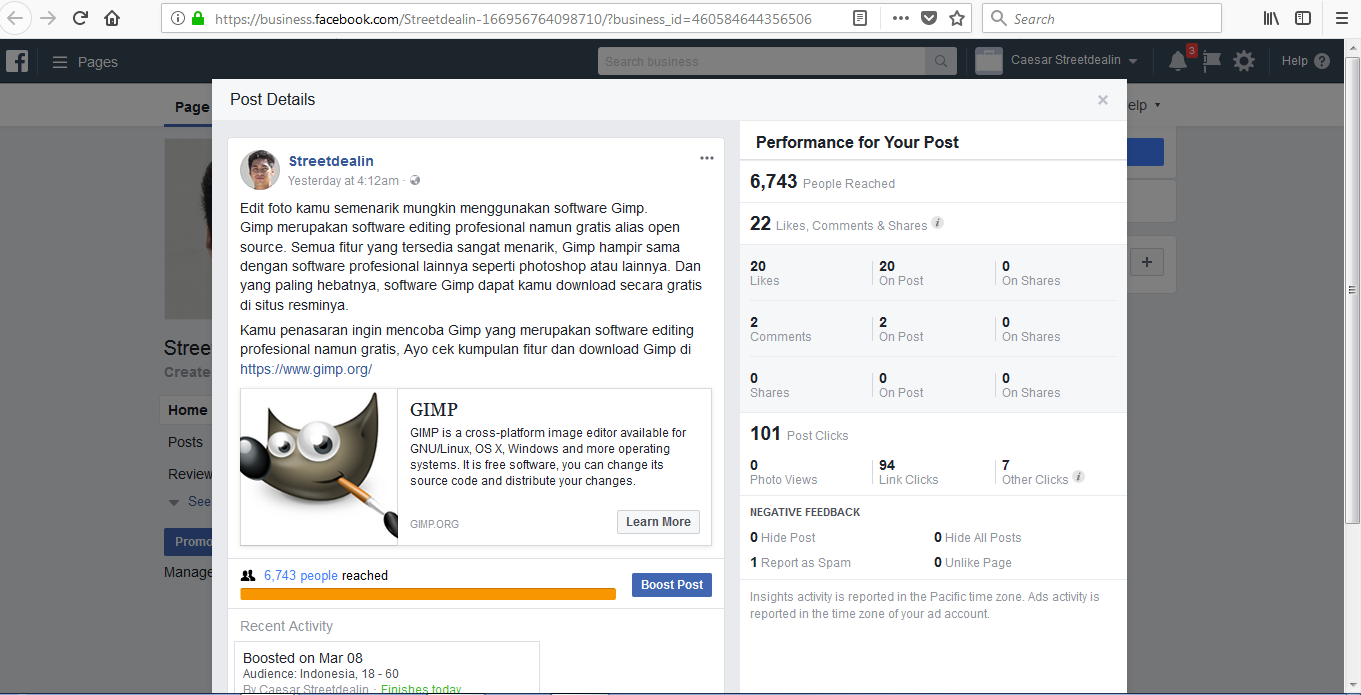The height and width of the screenshot is (695, 1361).
Task: Click 6,743 People Reached performance stat
Action: click(822, 182)
